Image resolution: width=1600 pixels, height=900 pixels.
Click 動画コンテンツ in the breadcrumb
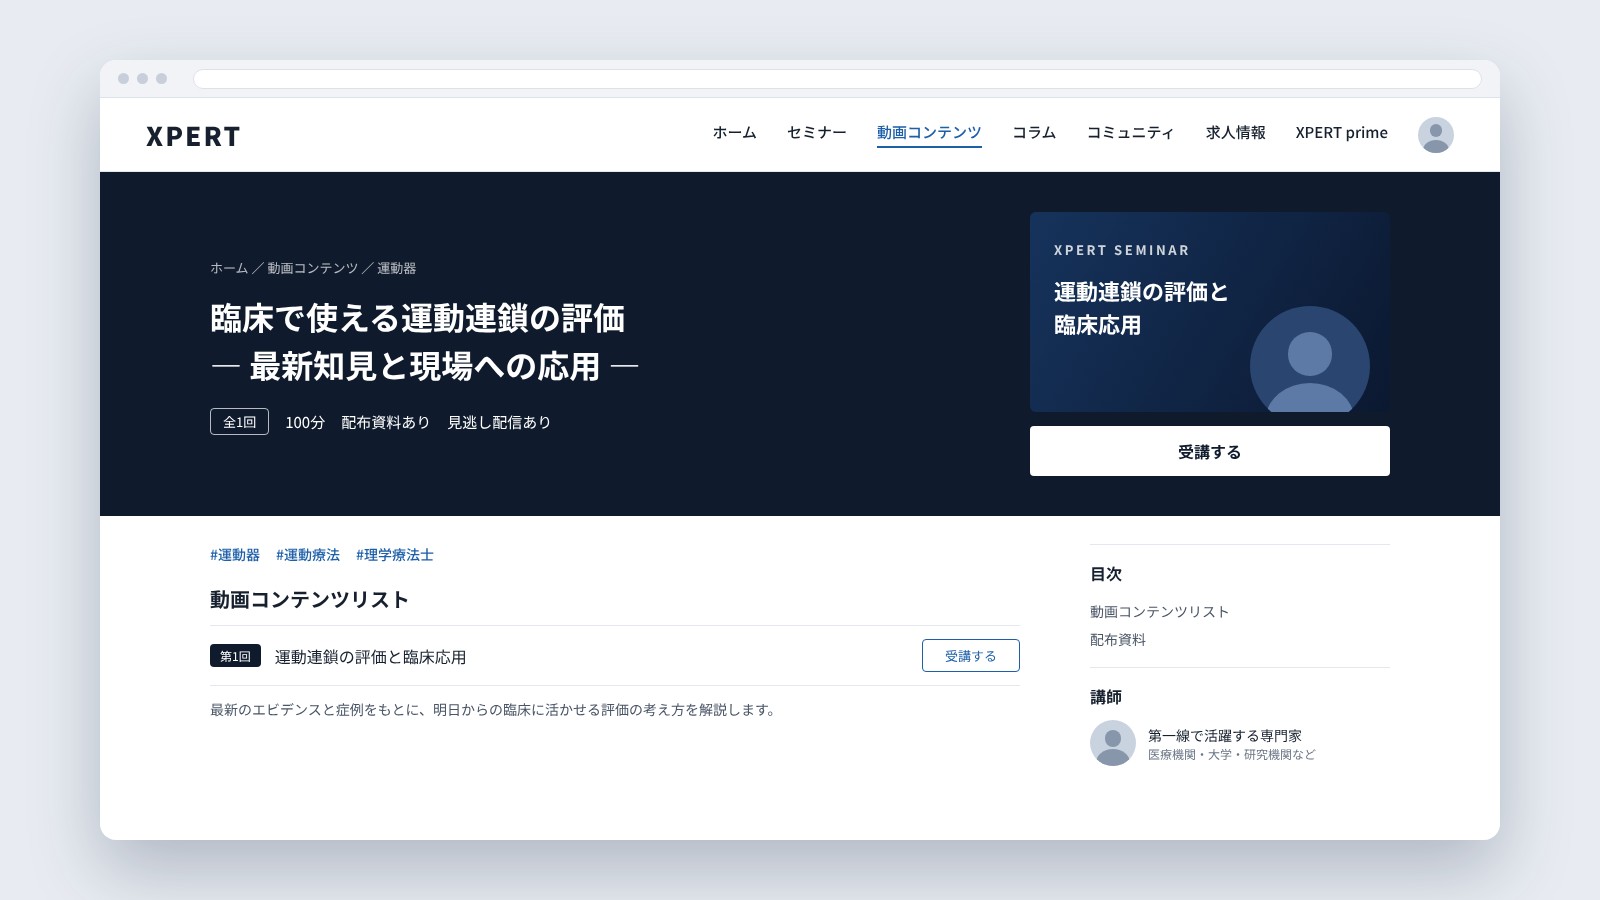[312, 268]
